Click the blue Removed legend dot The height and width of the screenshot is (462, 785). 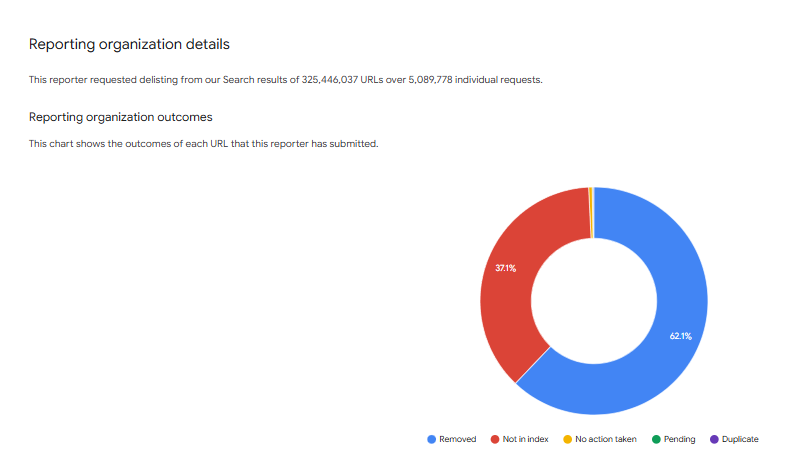click(x=432, y=439)
